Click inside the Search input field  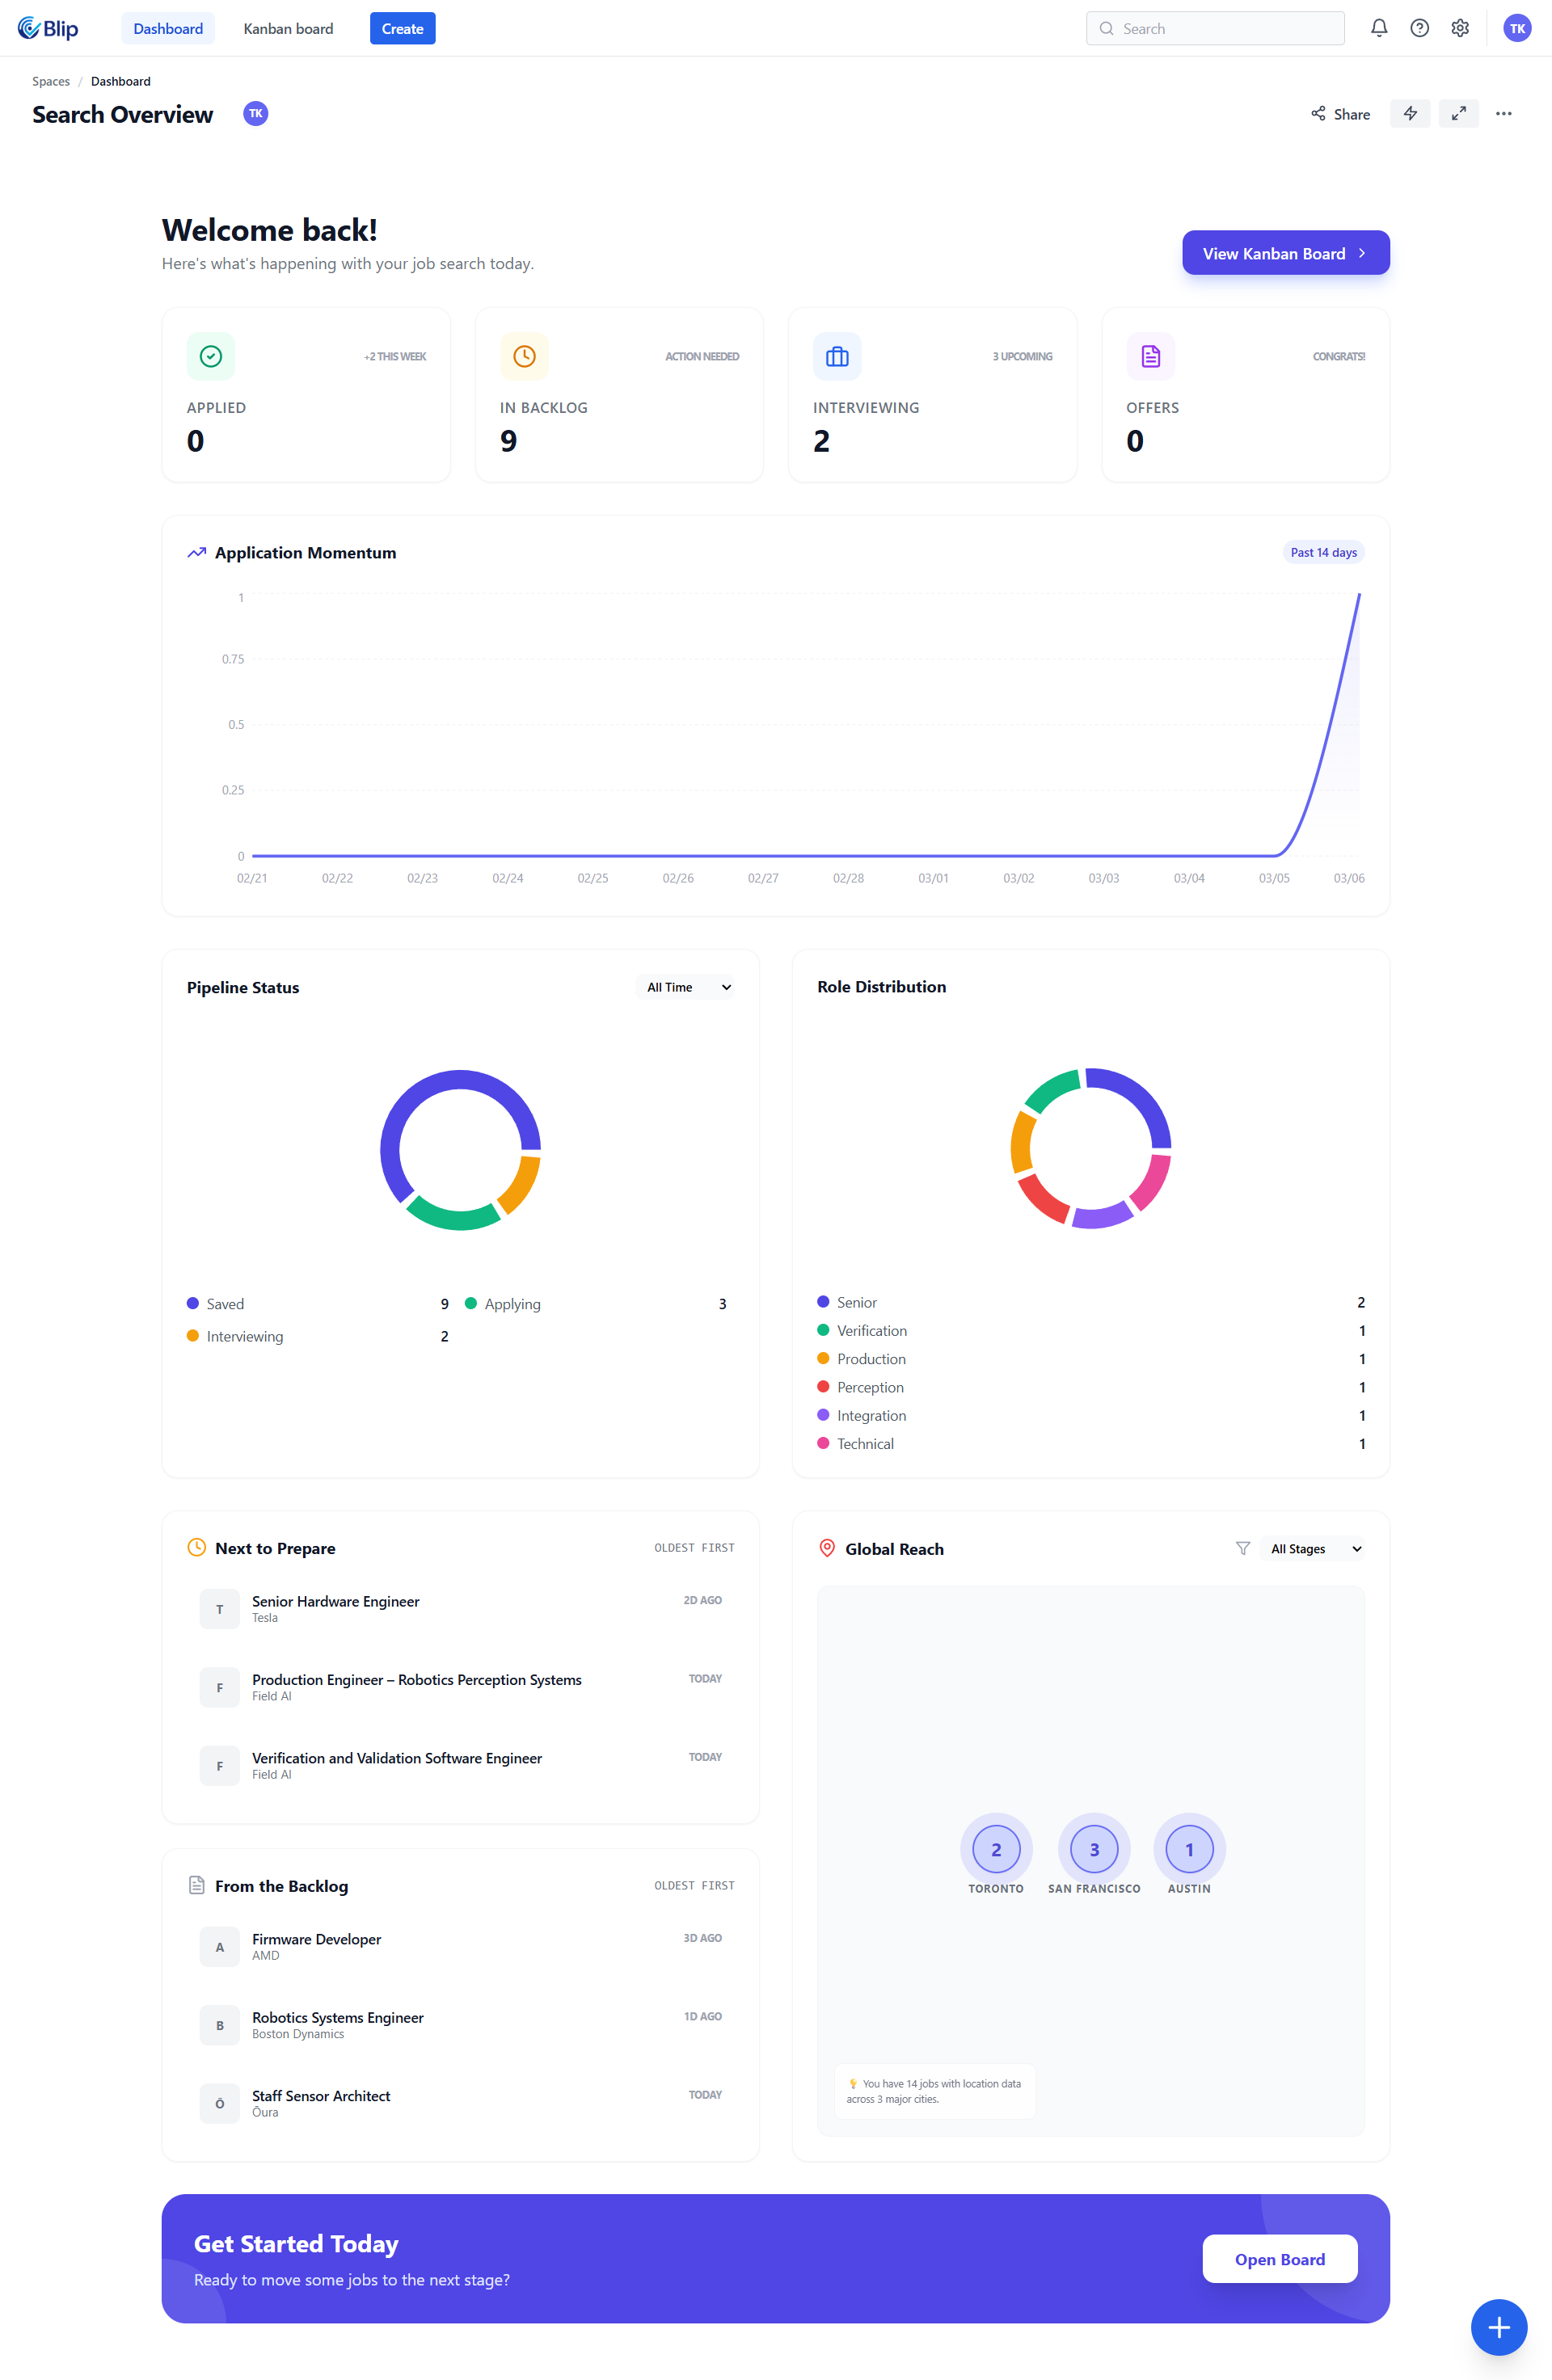point(1214,27)
